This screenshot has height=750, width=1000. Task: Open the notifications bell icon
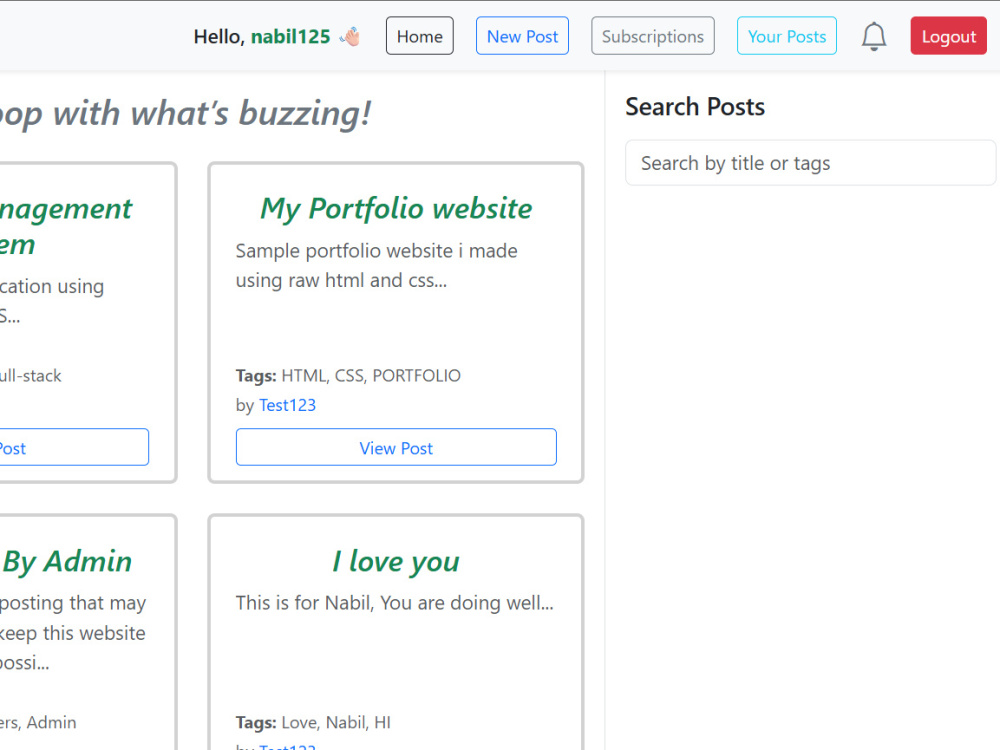pyautogui.click(x=874, y=35)
